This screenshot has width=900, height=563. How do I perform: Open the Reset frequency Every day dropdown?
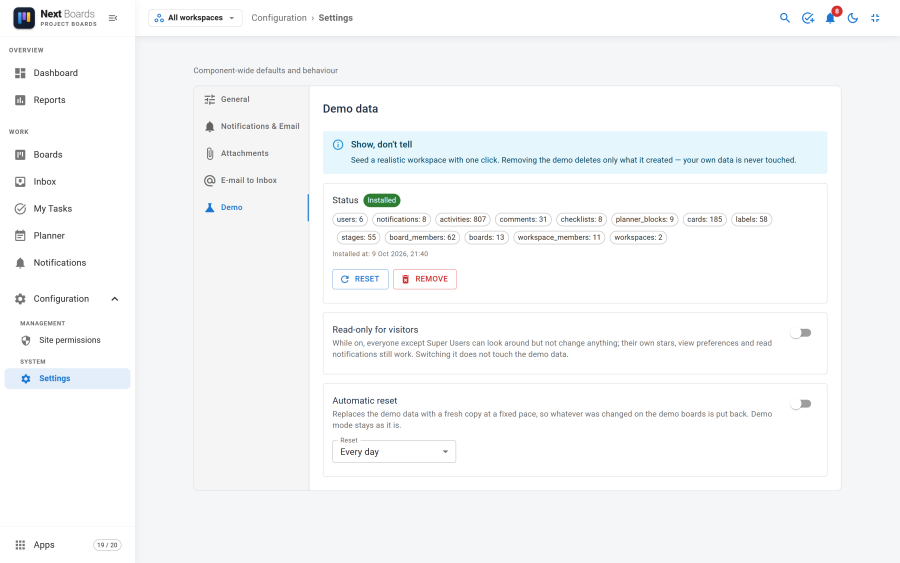click(x=394, y=452)
